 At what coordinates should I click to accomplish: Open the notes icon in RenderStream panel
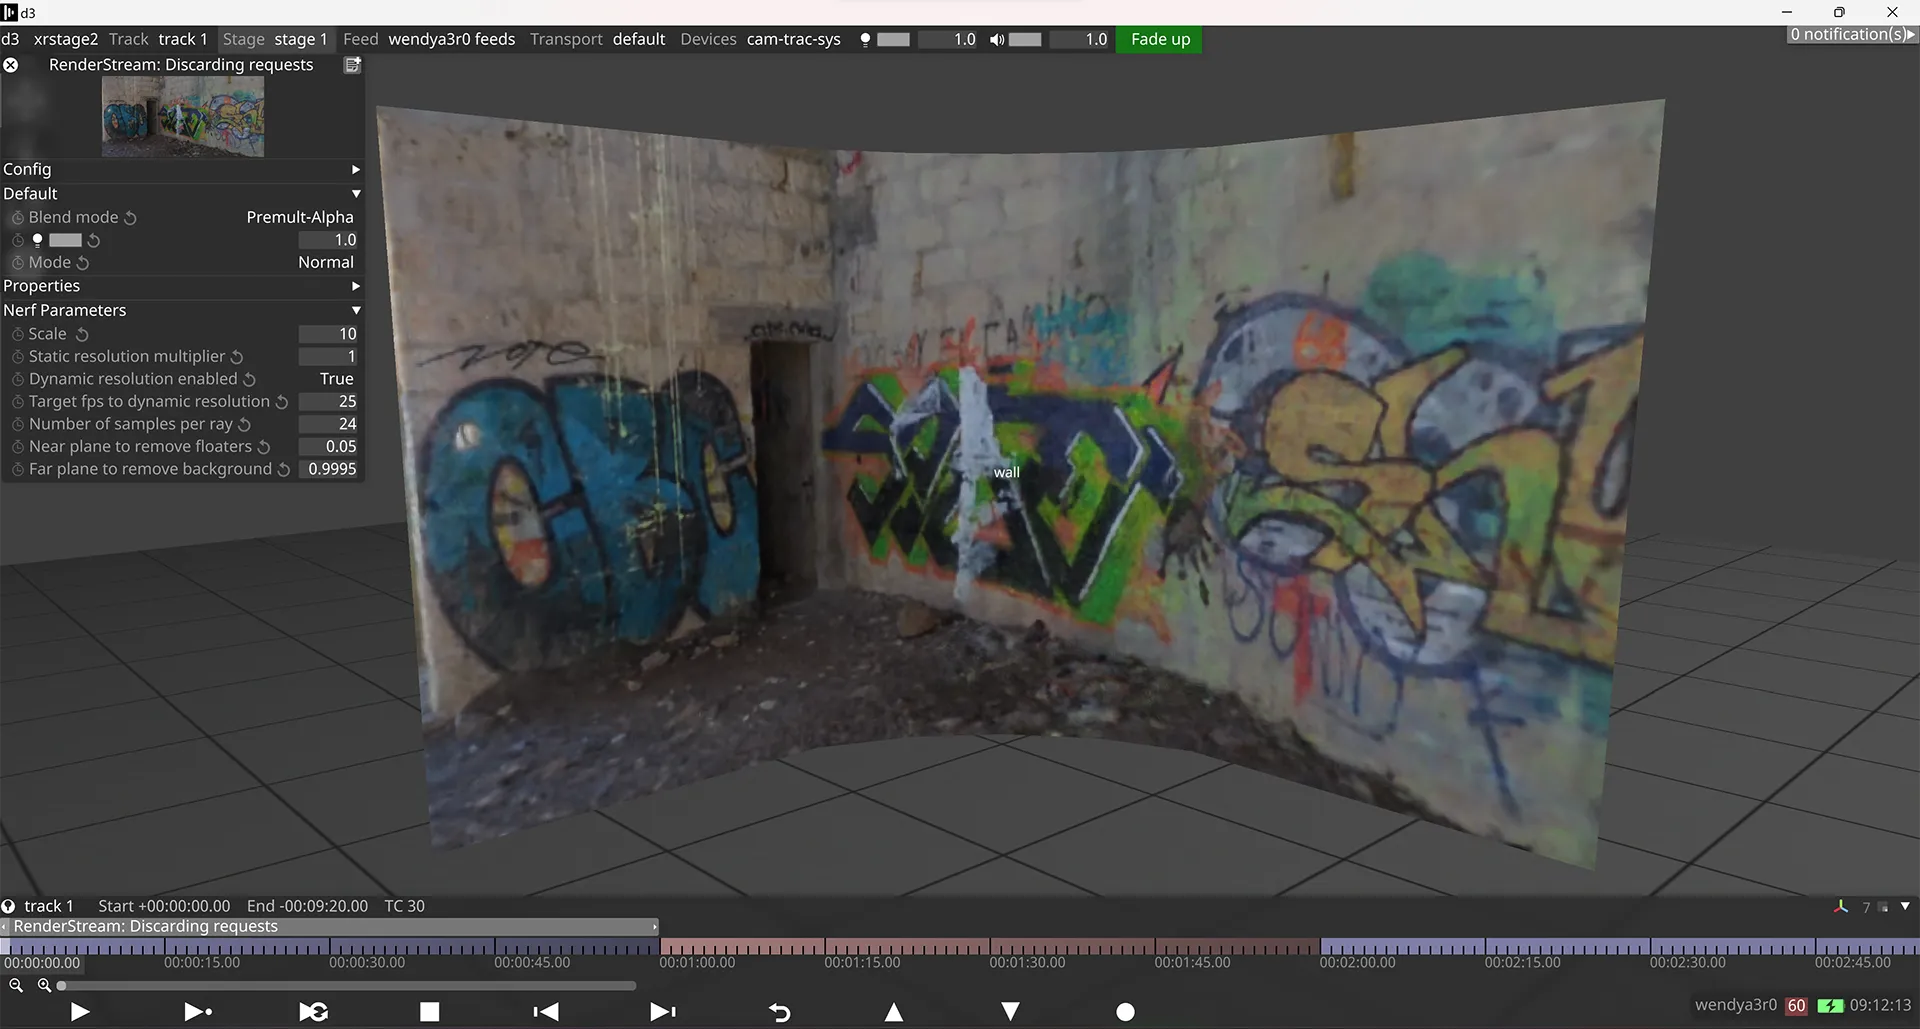coord(352,65)
